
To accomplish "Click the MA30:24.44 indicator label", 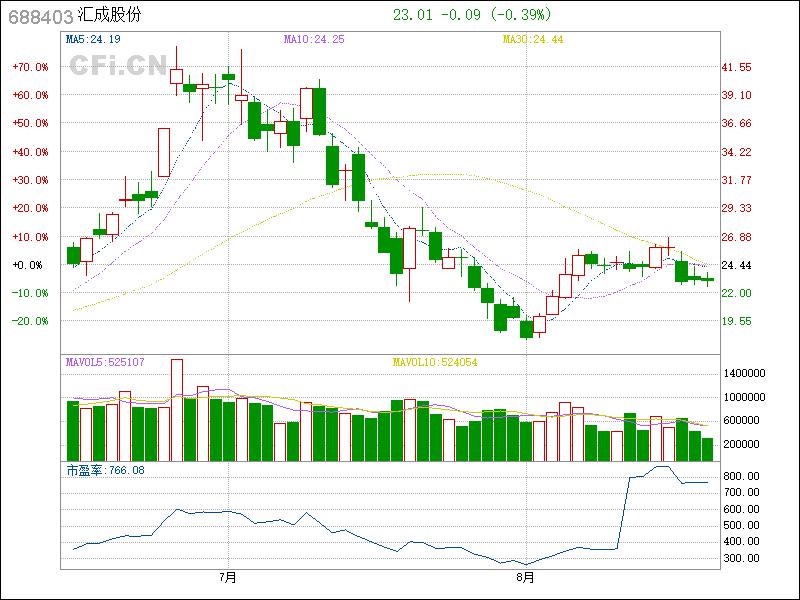I will [x=533, y=39].
